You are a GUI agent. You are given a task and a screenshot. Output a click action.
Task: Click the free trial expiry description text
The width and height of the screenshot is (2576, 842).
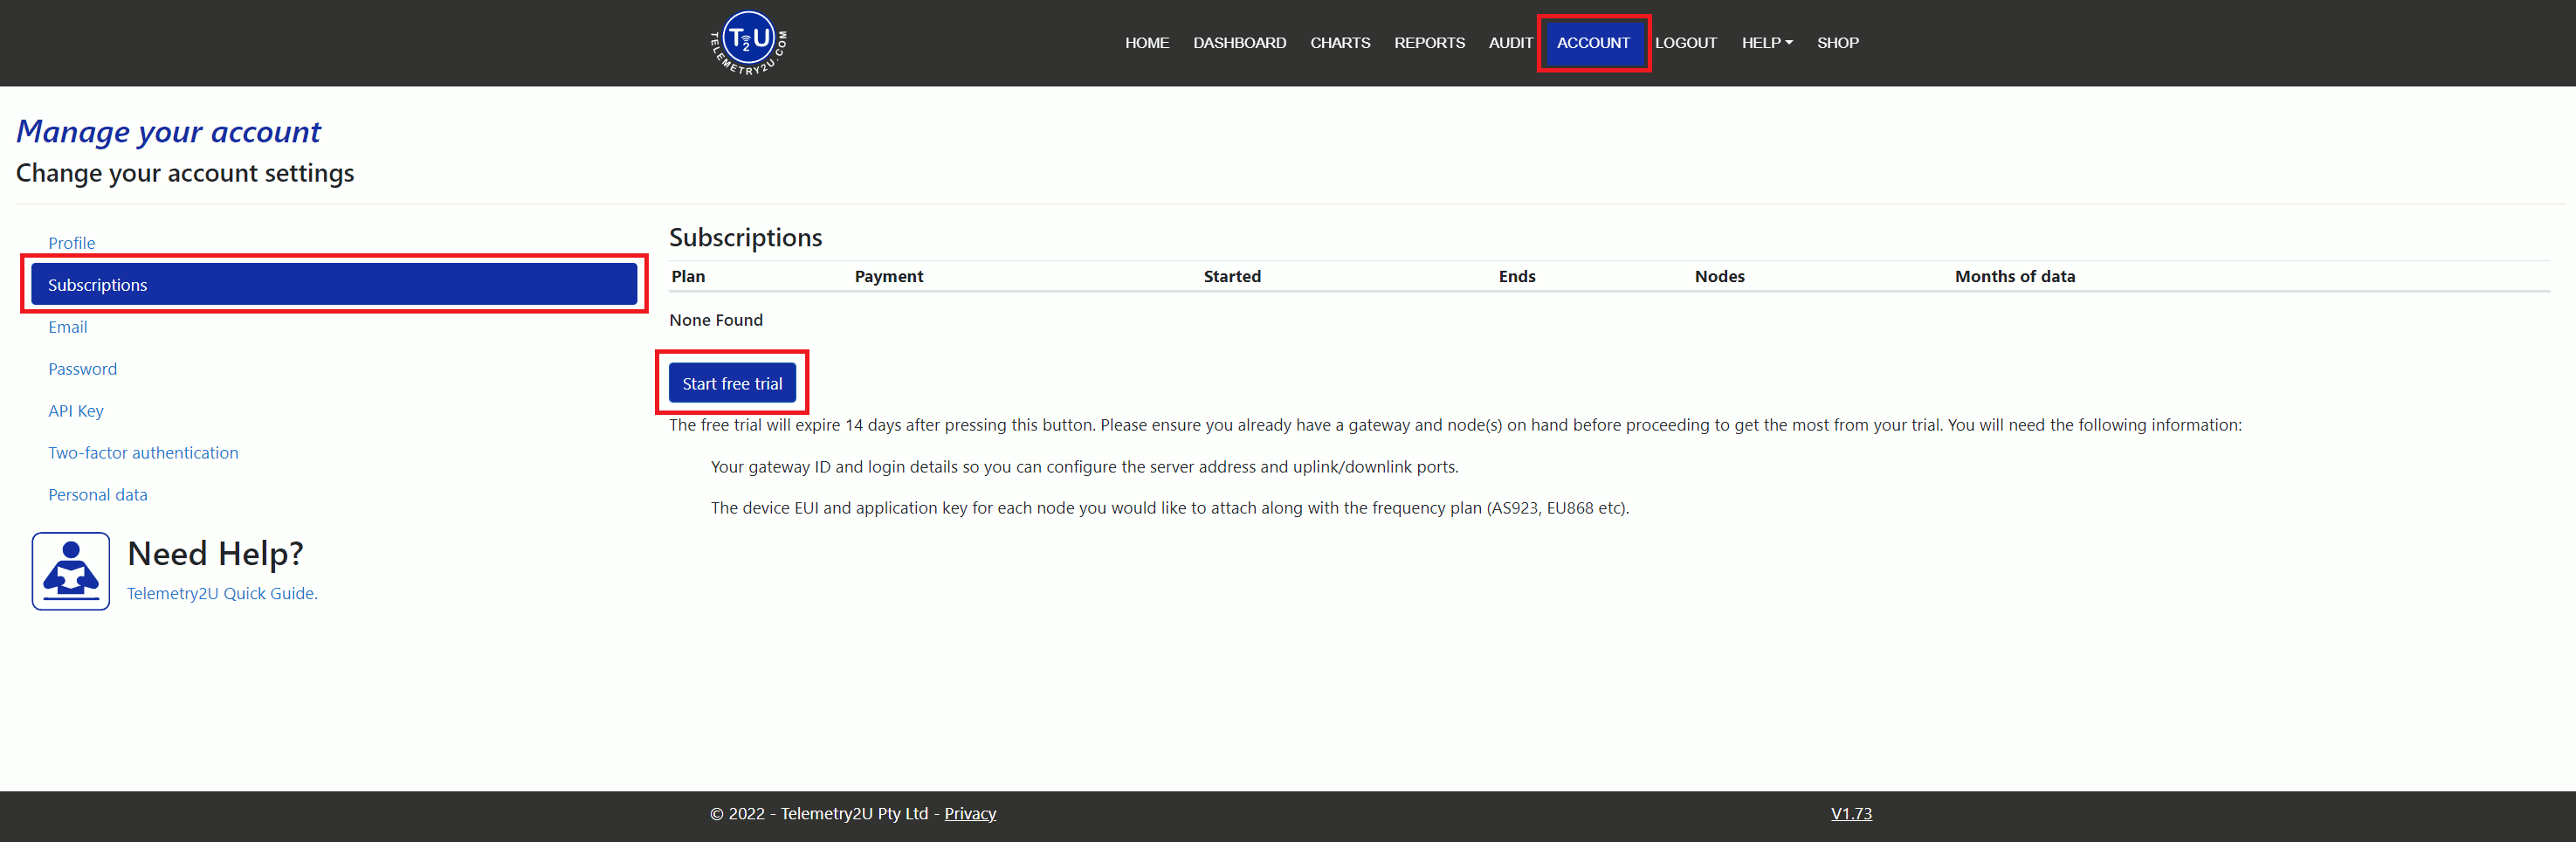coord(1455,425)
